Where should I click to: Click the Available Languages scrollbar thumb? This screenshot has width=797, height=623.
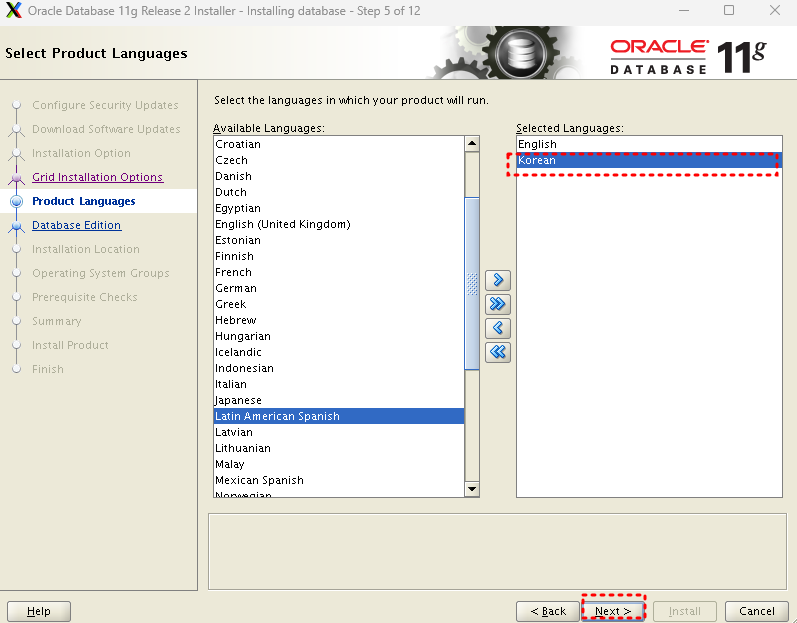(x=472, y=284)
